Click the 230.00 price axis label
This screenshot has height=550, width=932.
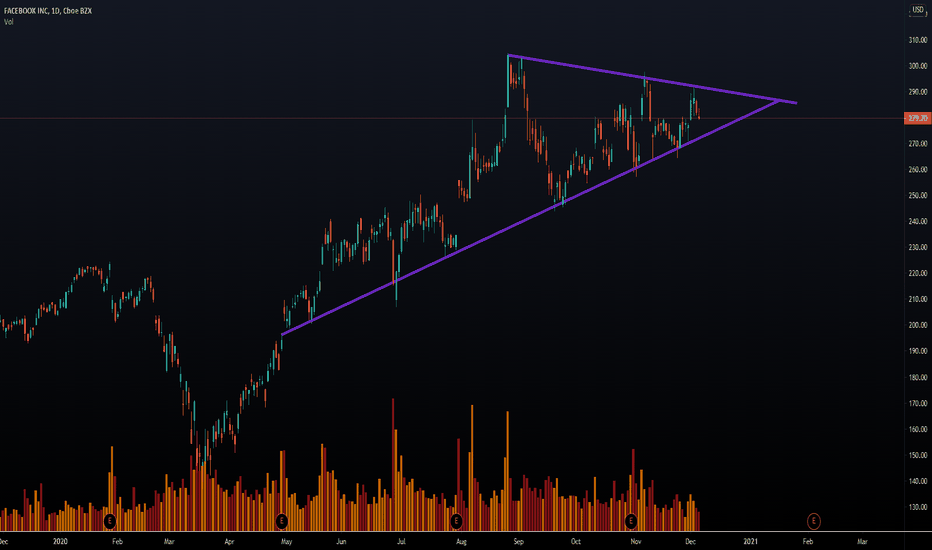pyautogui.click(x=918, y=247)
